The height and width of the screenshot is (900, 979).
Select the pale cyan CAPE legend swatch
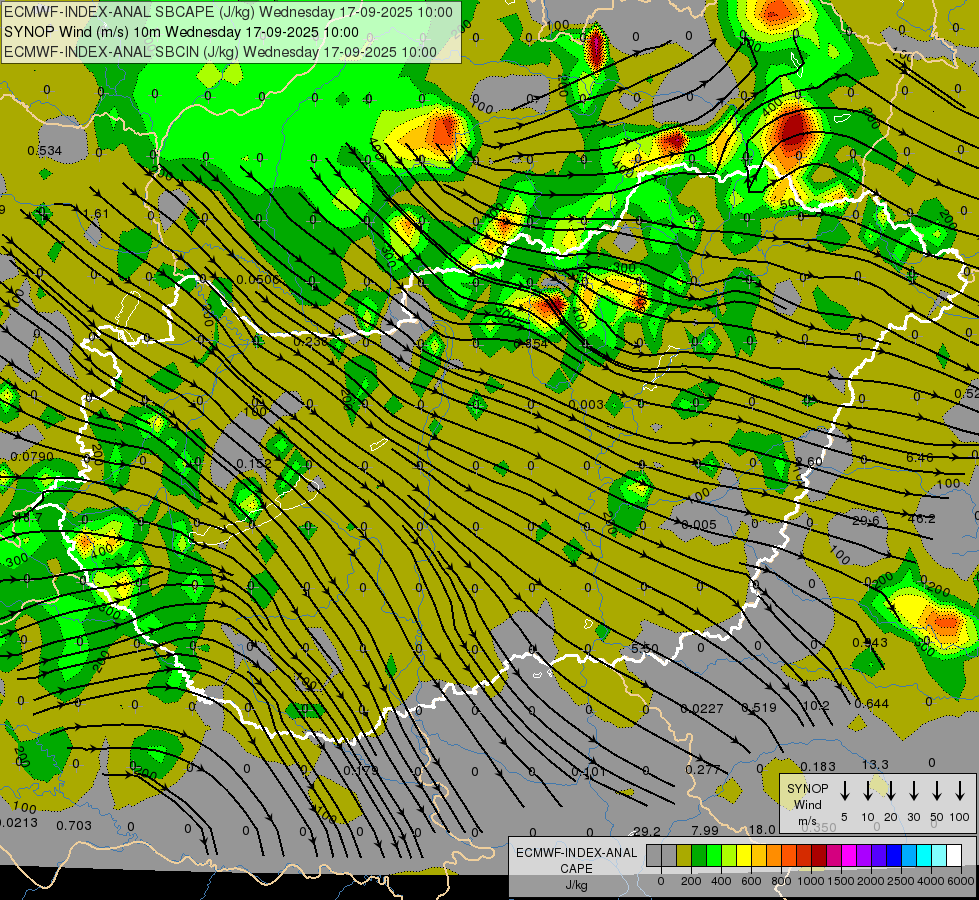pyautogui.click(x=938, y=856)
